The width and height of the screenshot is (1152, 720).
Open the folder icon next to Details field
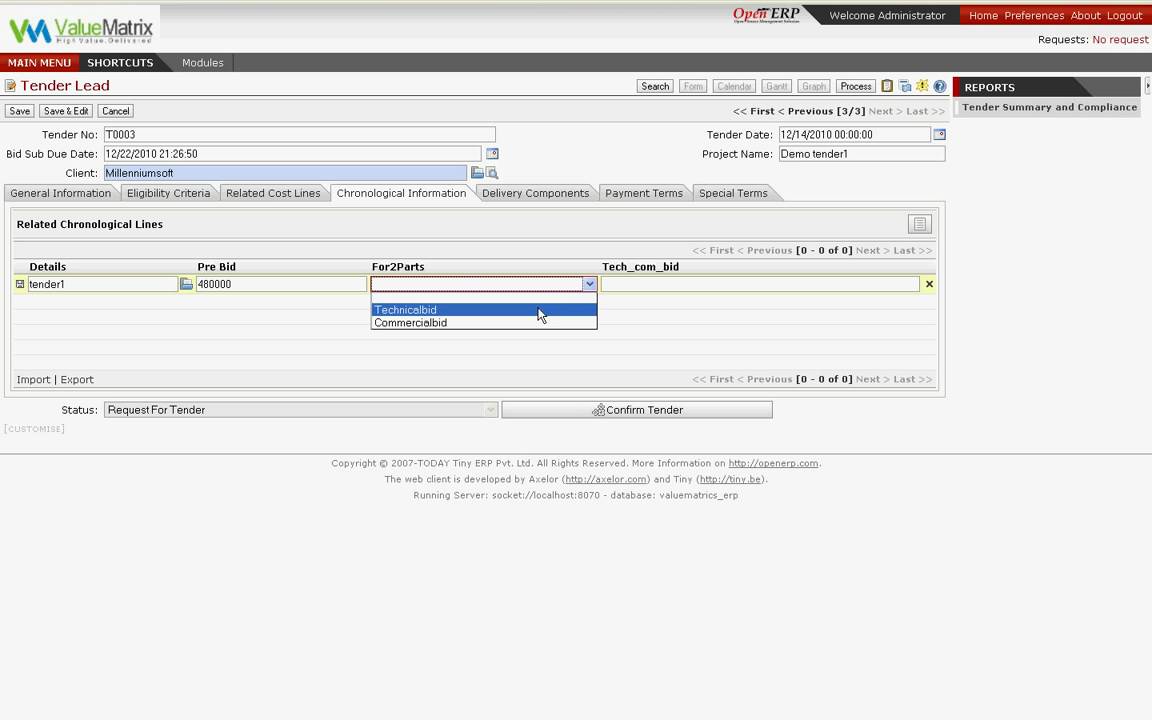187,284
